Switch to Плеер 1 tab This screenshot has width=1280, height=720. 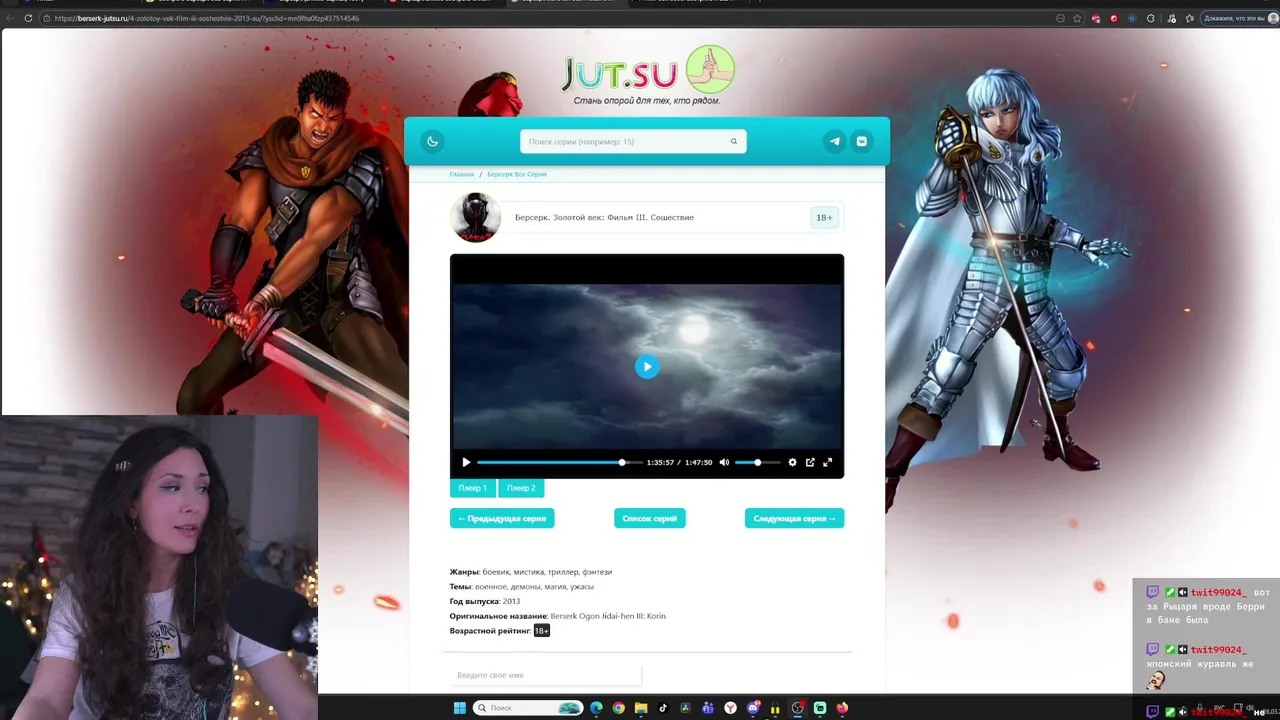tap(473, 488)
